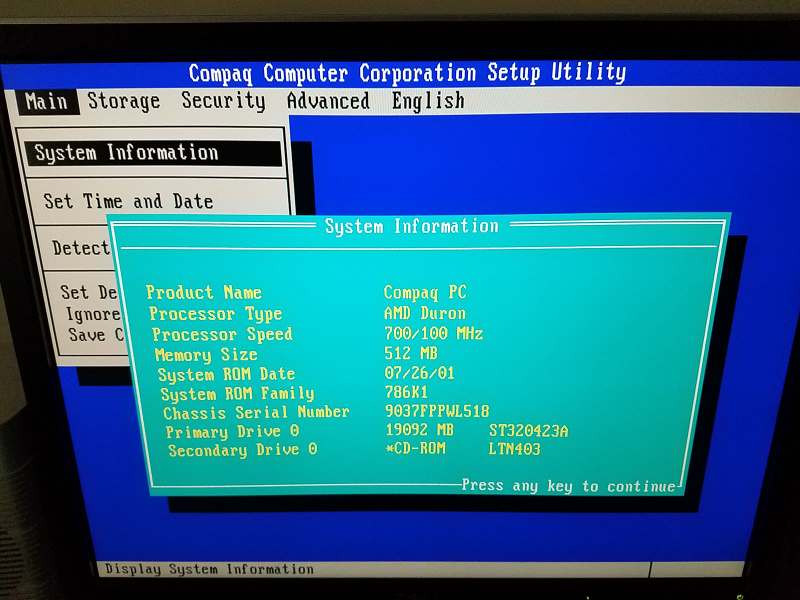Click the Compaq PC value
Viewport: 800px width, 600px height.
(425, 292)
